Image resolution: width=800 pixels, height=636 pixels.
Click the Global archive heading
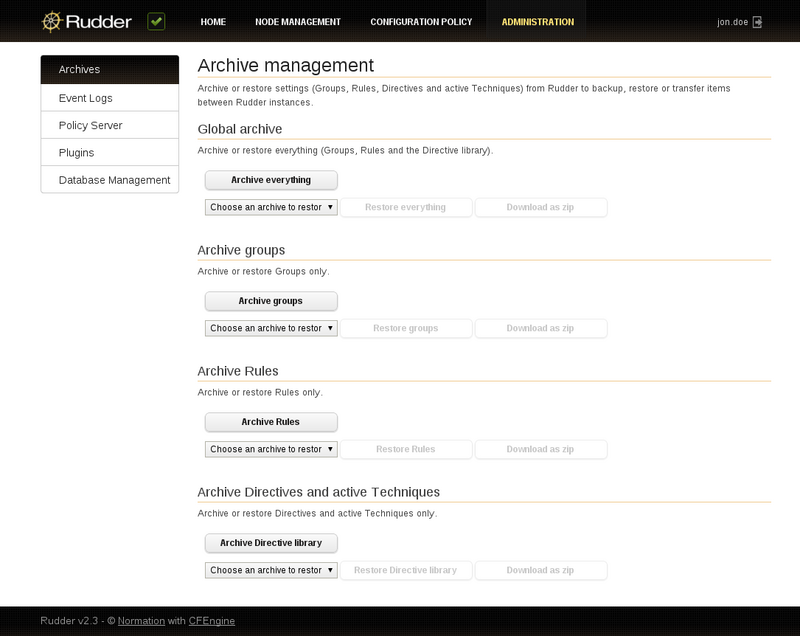pos(240,129)
